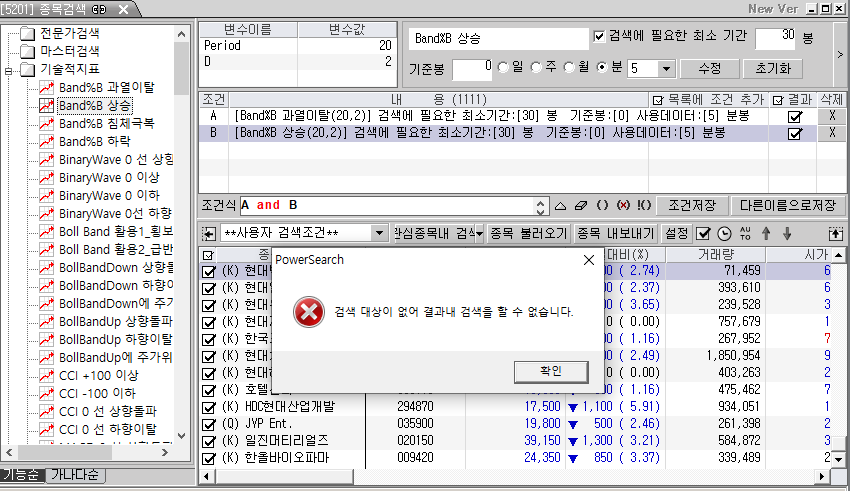Select the 일 radio button

click(x=502, y=68)
